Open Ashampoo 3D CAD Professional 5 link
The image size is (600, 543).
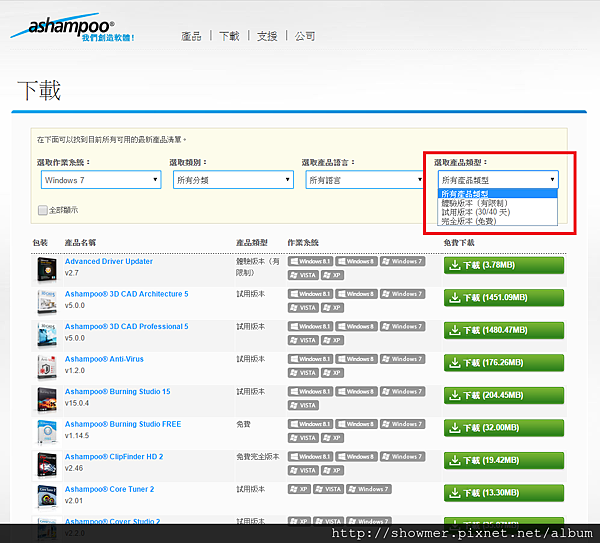[x=127, y=326]
